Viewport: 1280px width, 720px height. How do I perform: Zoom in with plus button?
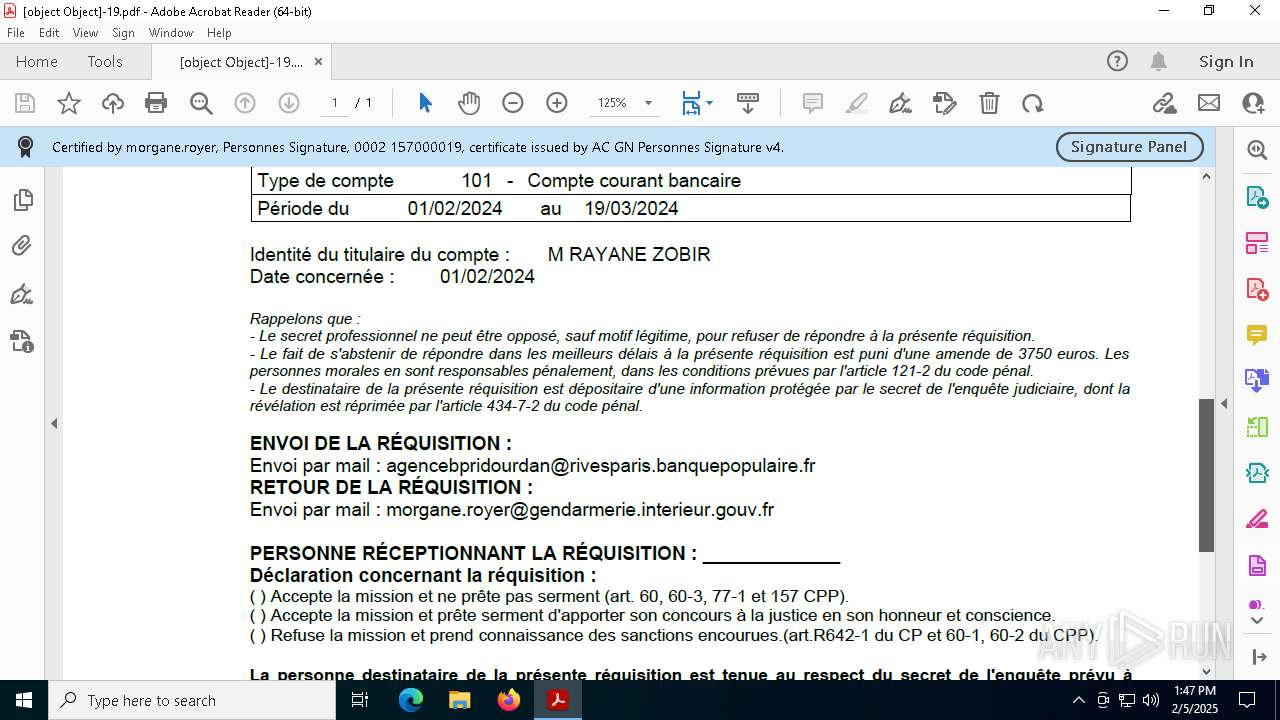click(x=557, y=103)
